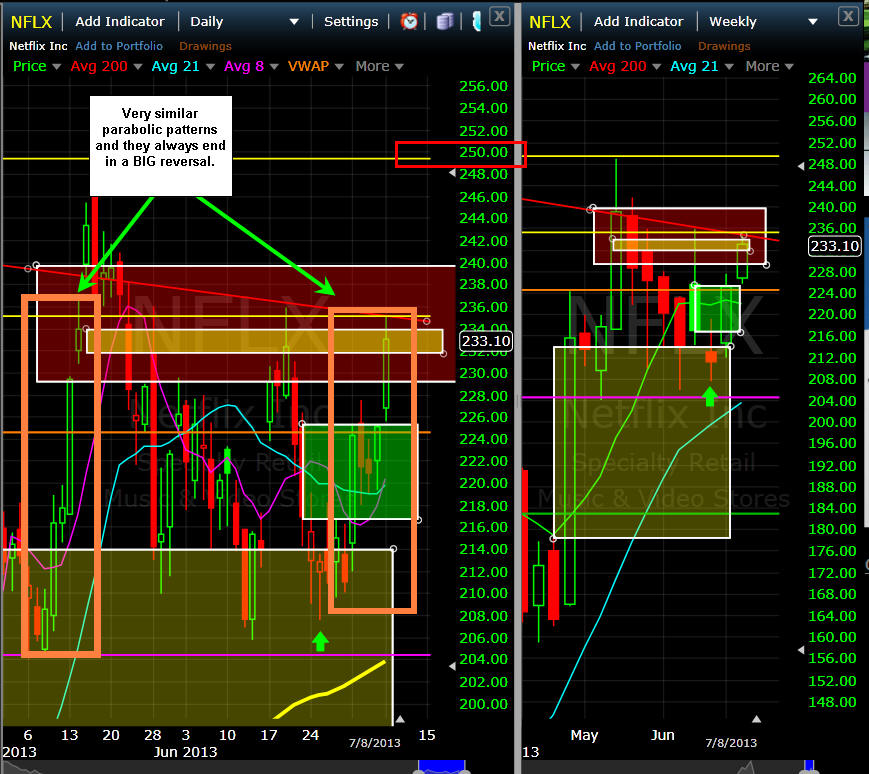Click the database stack icon in toolbar
The image size is (869, 774).
[x=445, y=21]
